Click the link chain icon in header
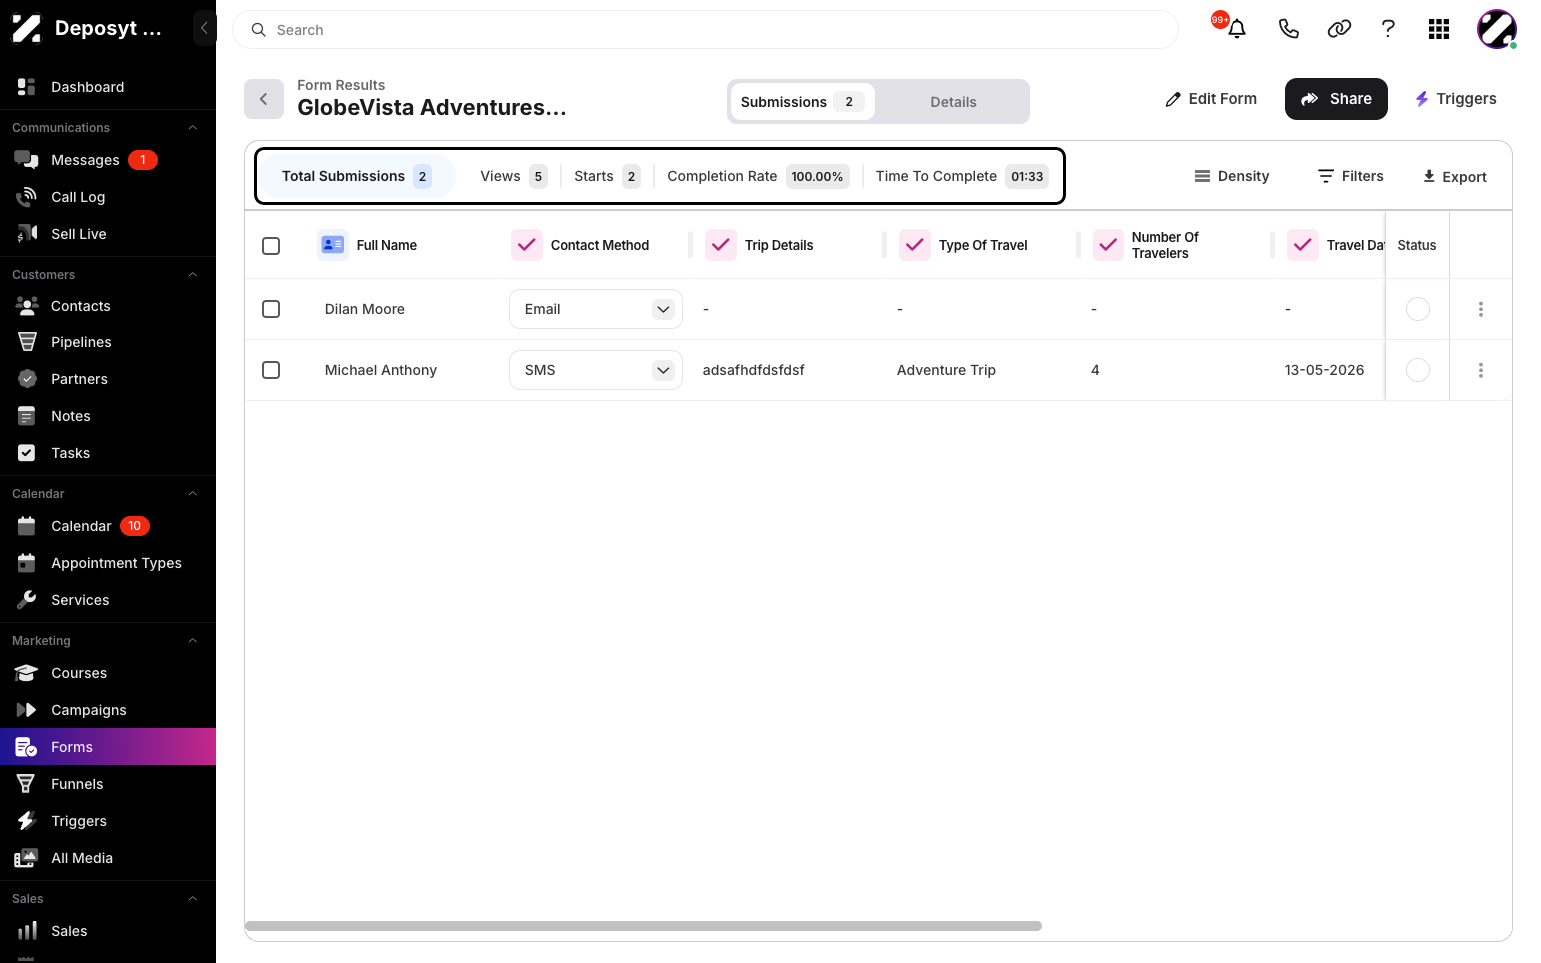The image size is (1541, 963). tap(1339, 29)
